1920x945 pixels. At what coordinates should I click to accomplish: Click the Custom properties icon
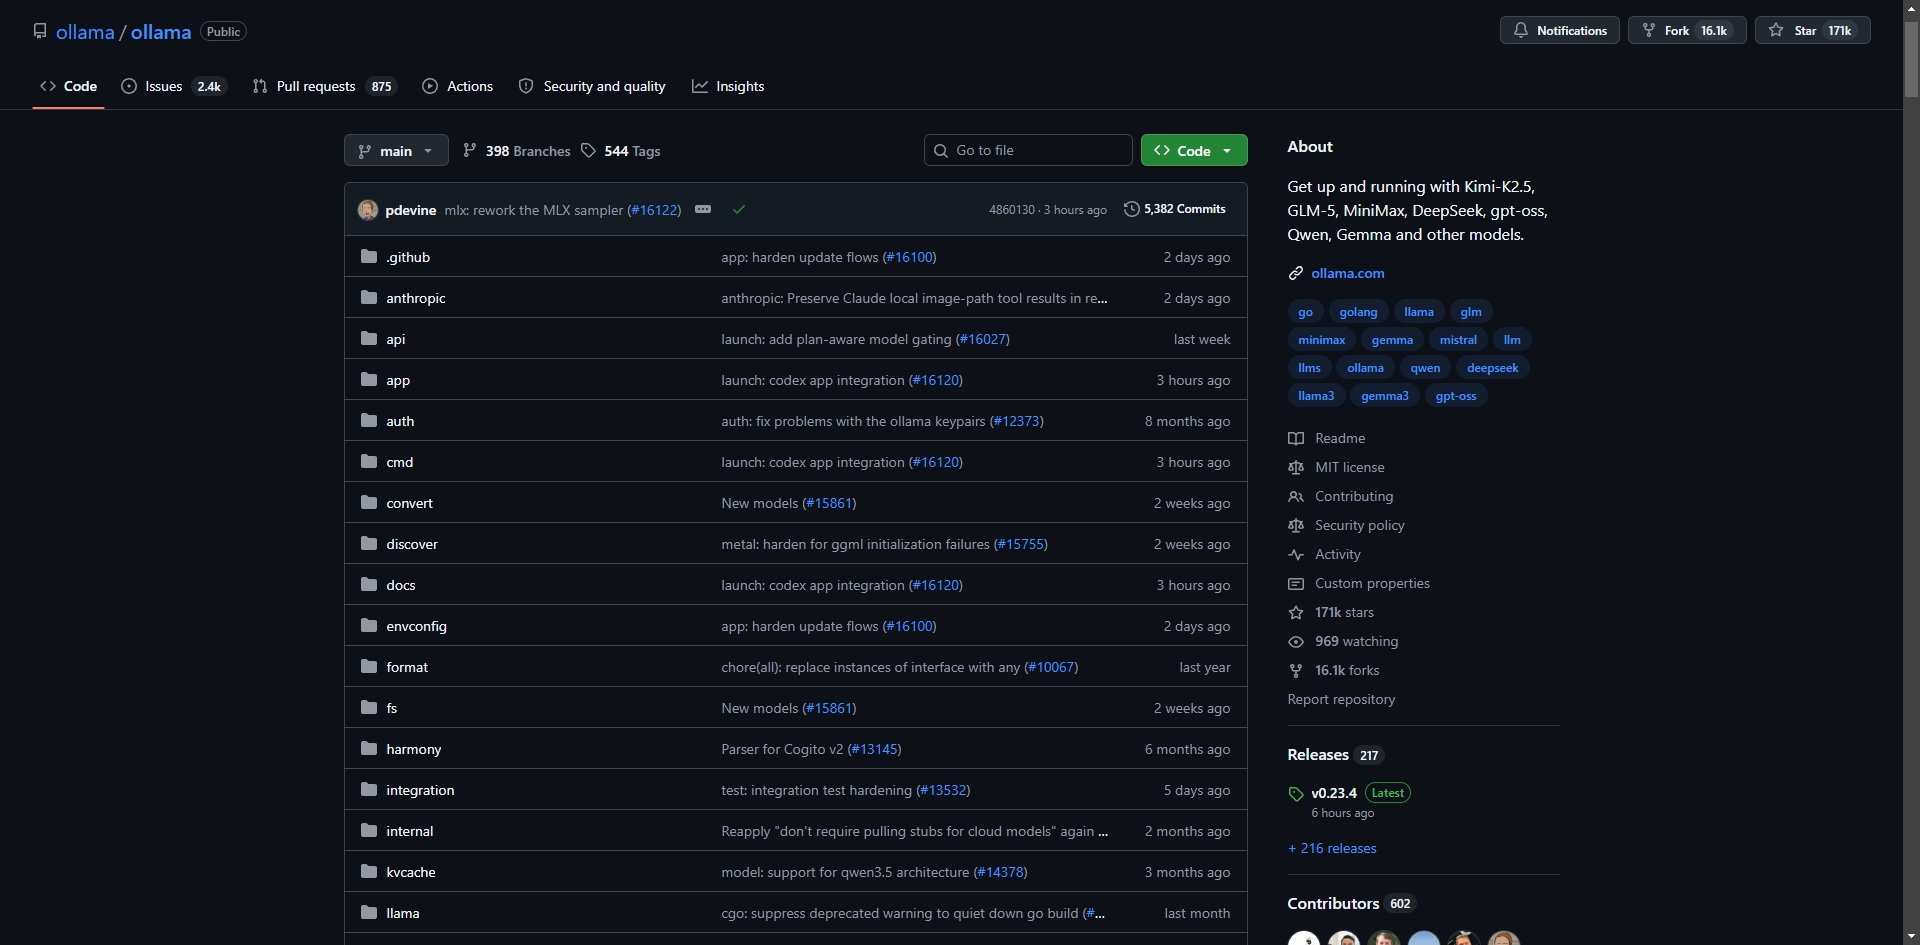tap(1296, 584)
